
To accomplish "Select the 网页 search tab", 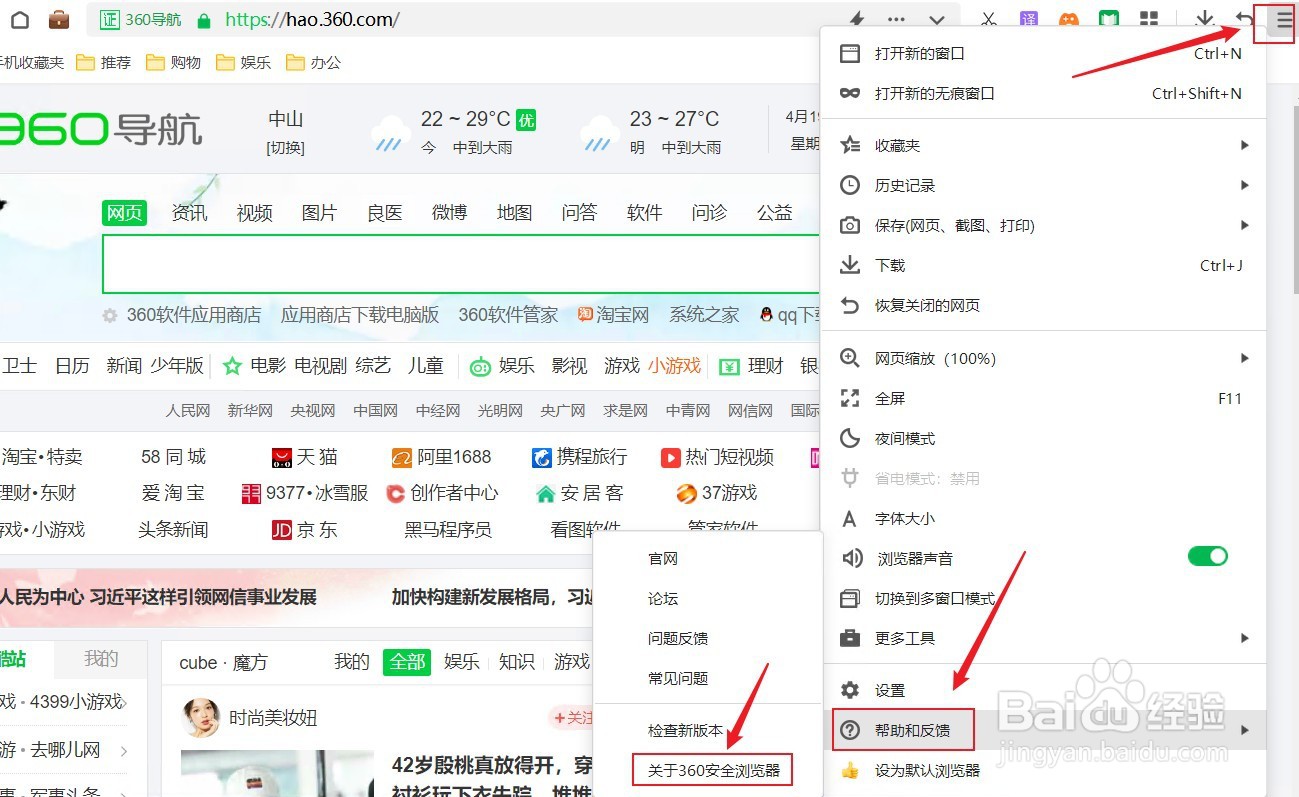I will click(x=124, y=212).
